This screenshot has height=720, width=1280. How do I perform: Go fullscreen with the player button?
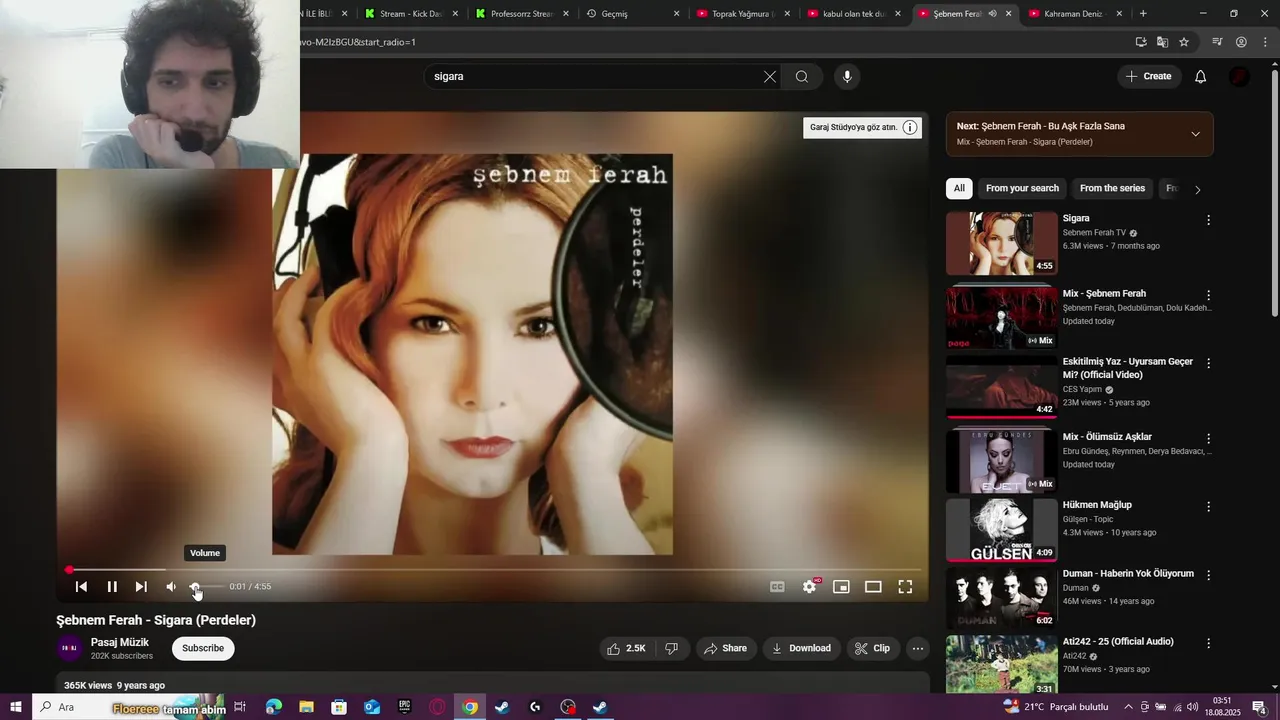click(905, 587)
